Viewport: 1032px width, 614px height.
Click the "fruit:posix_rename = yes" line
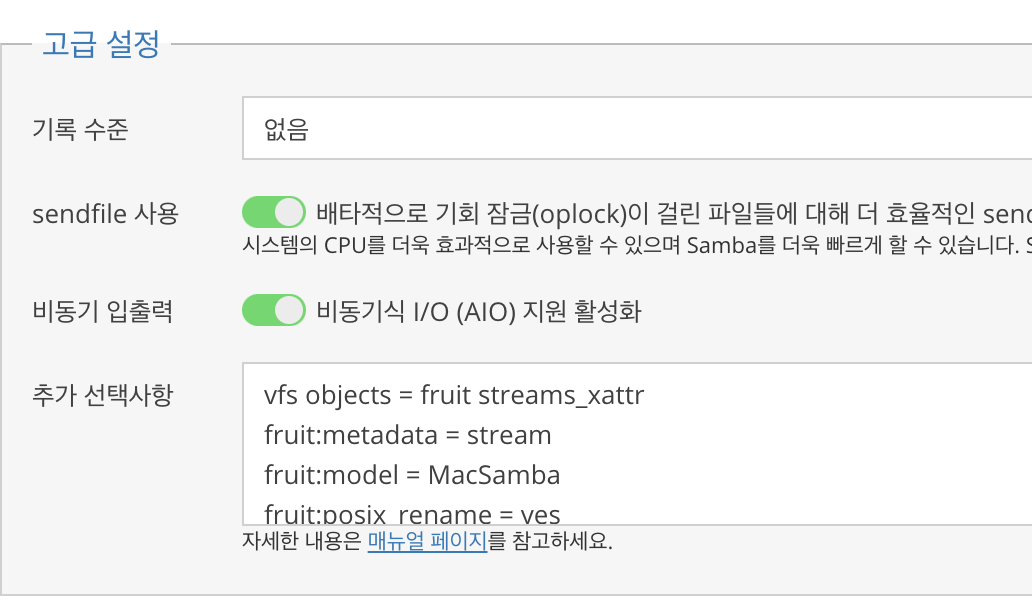click(411, 514)
